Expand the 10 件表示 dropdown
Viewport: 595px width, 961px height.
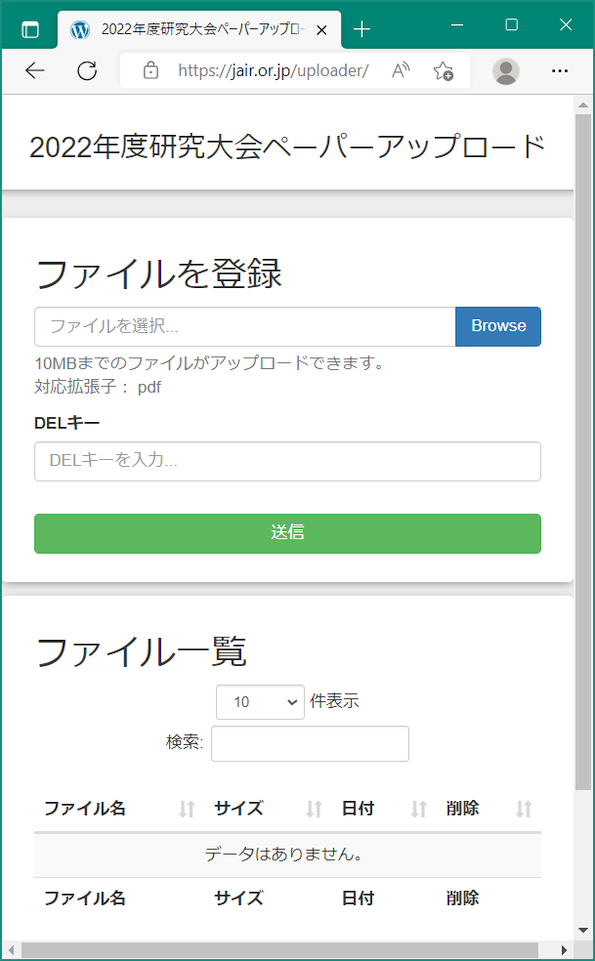pos(260,702)
